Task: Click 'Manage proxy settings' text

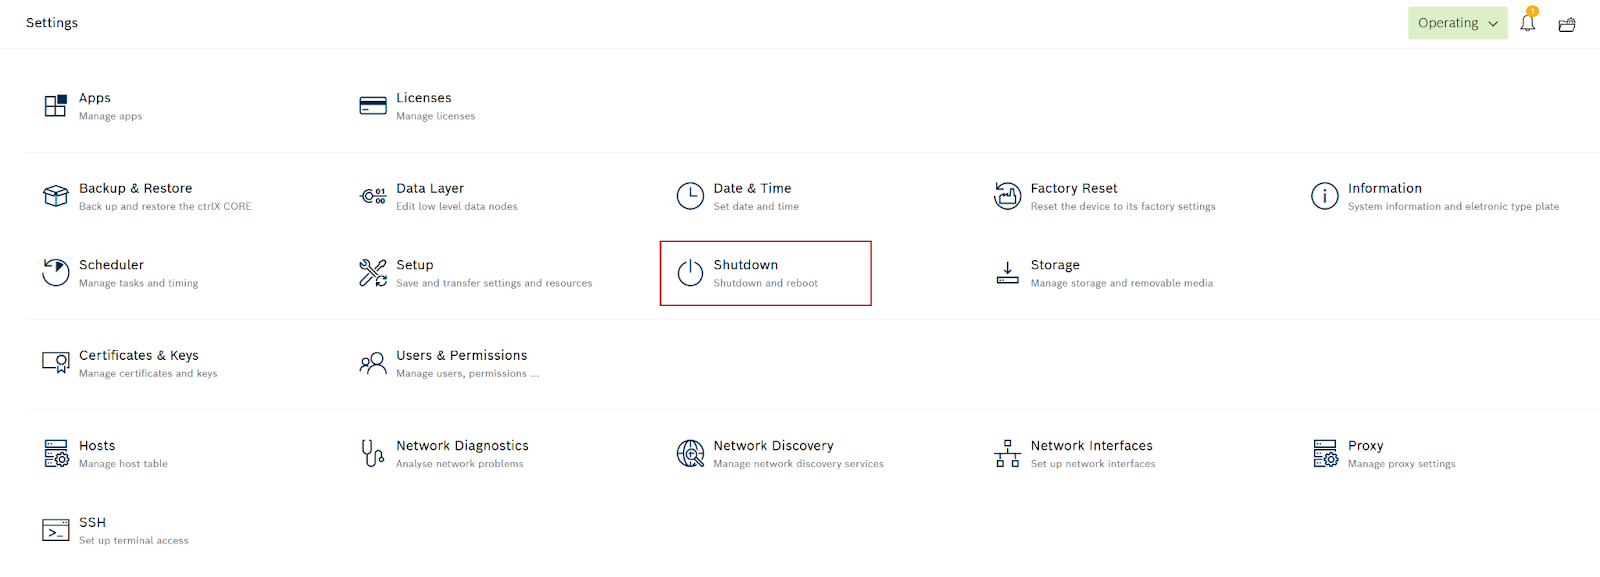Action: [1402, 464]
